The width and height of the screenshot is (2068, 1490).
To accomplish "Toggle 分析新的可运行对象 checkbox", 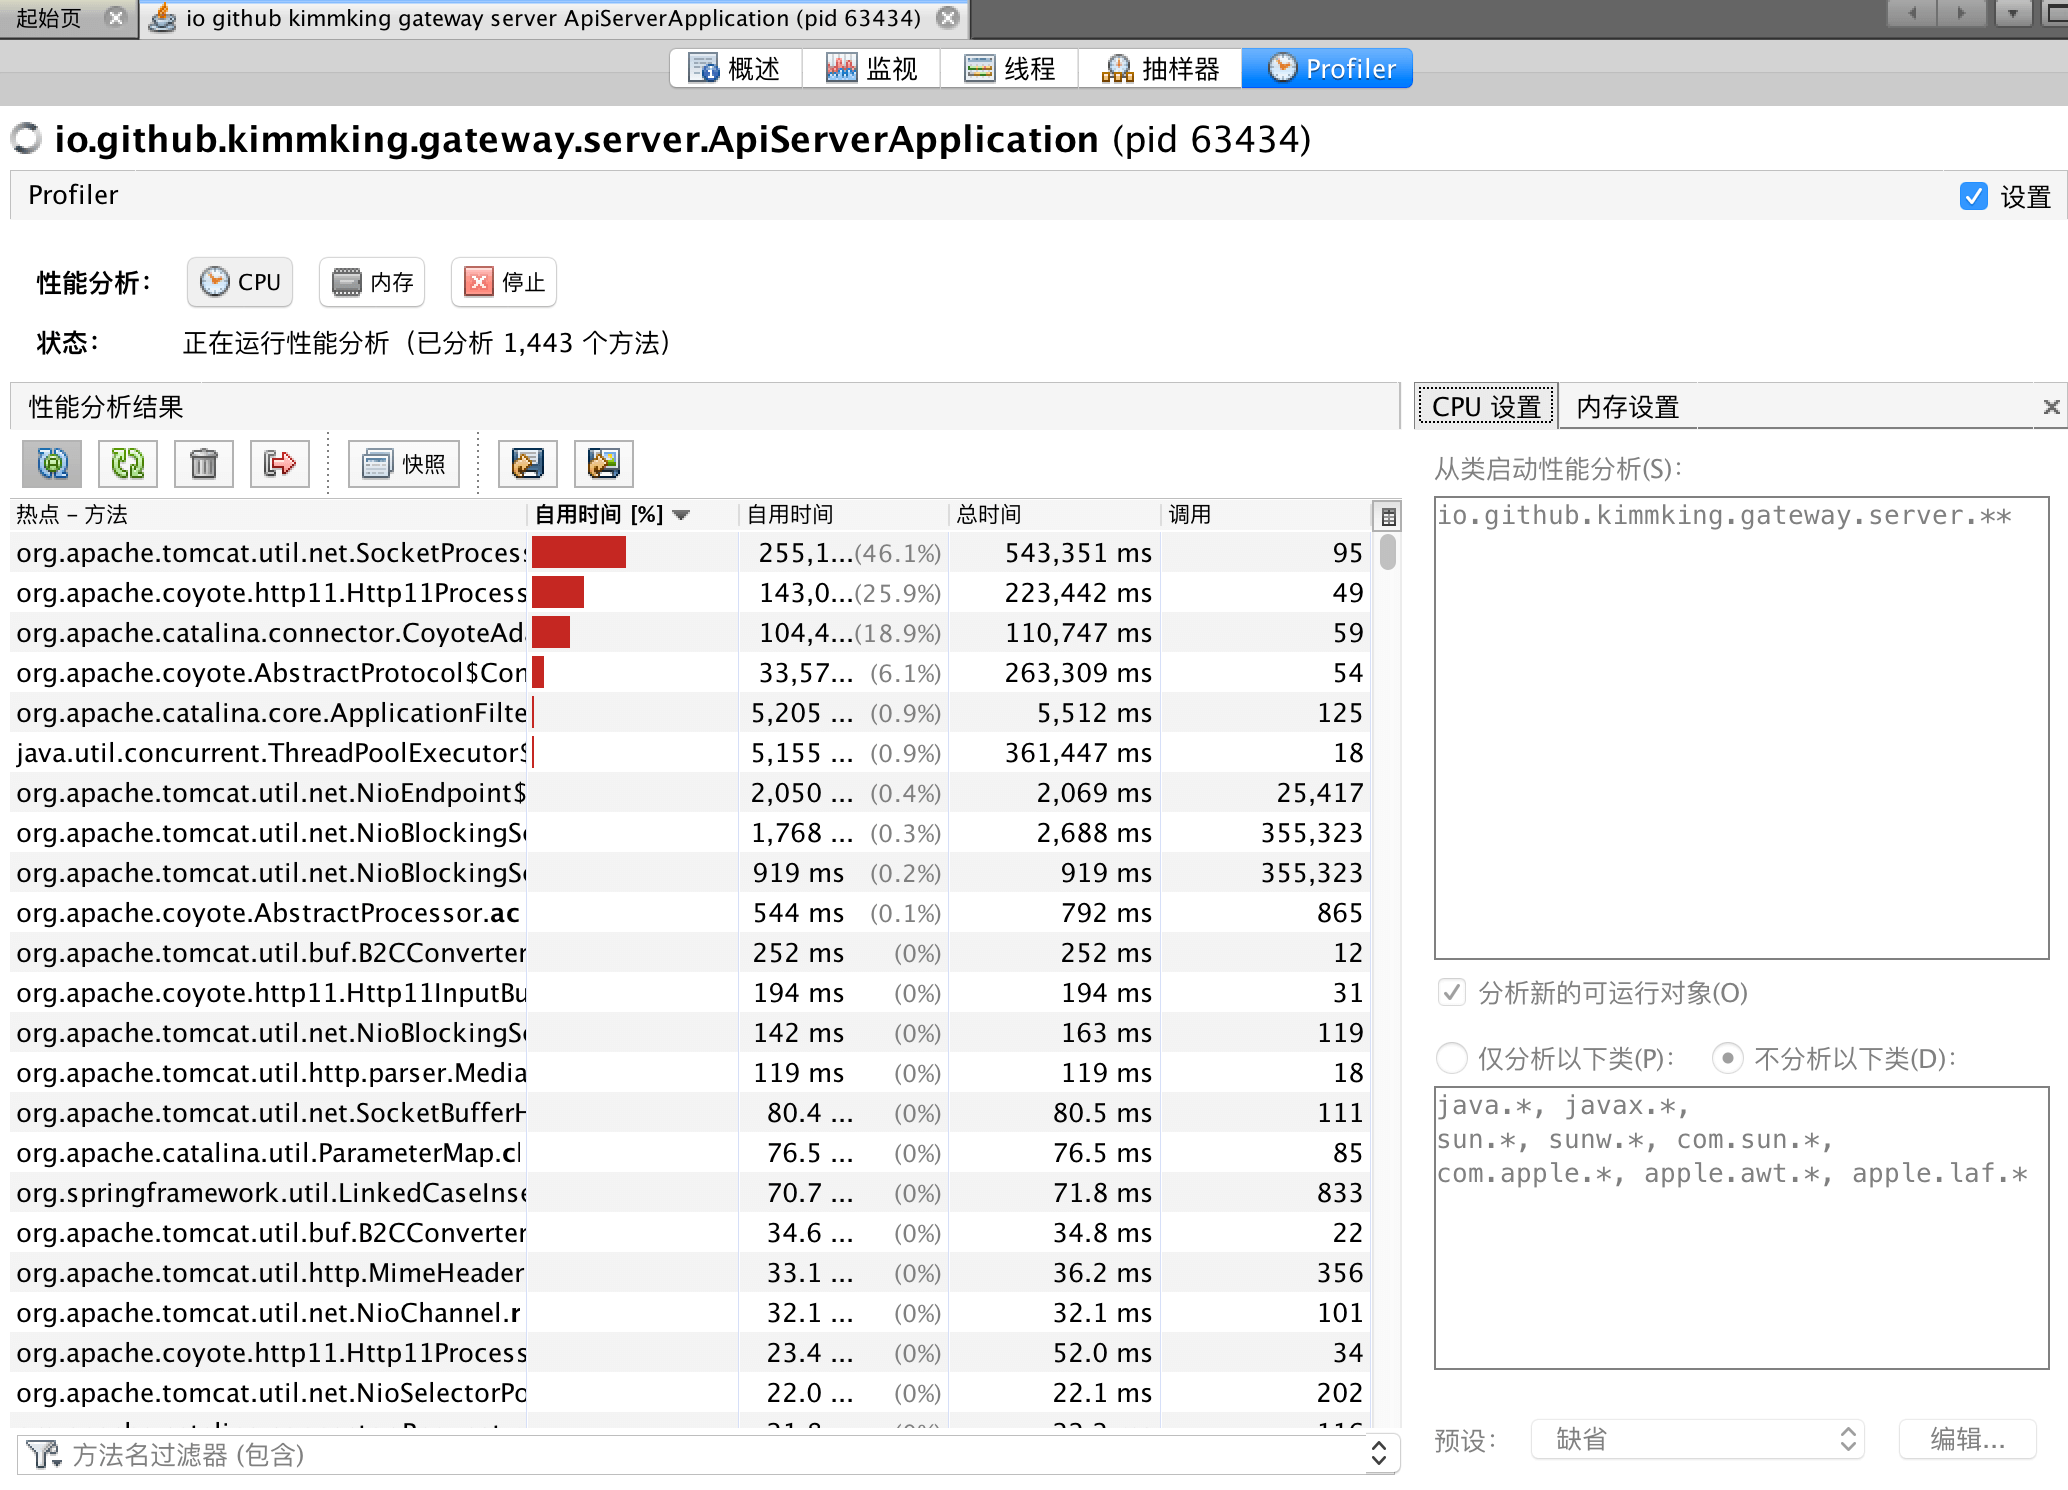I will [1451, 993].
